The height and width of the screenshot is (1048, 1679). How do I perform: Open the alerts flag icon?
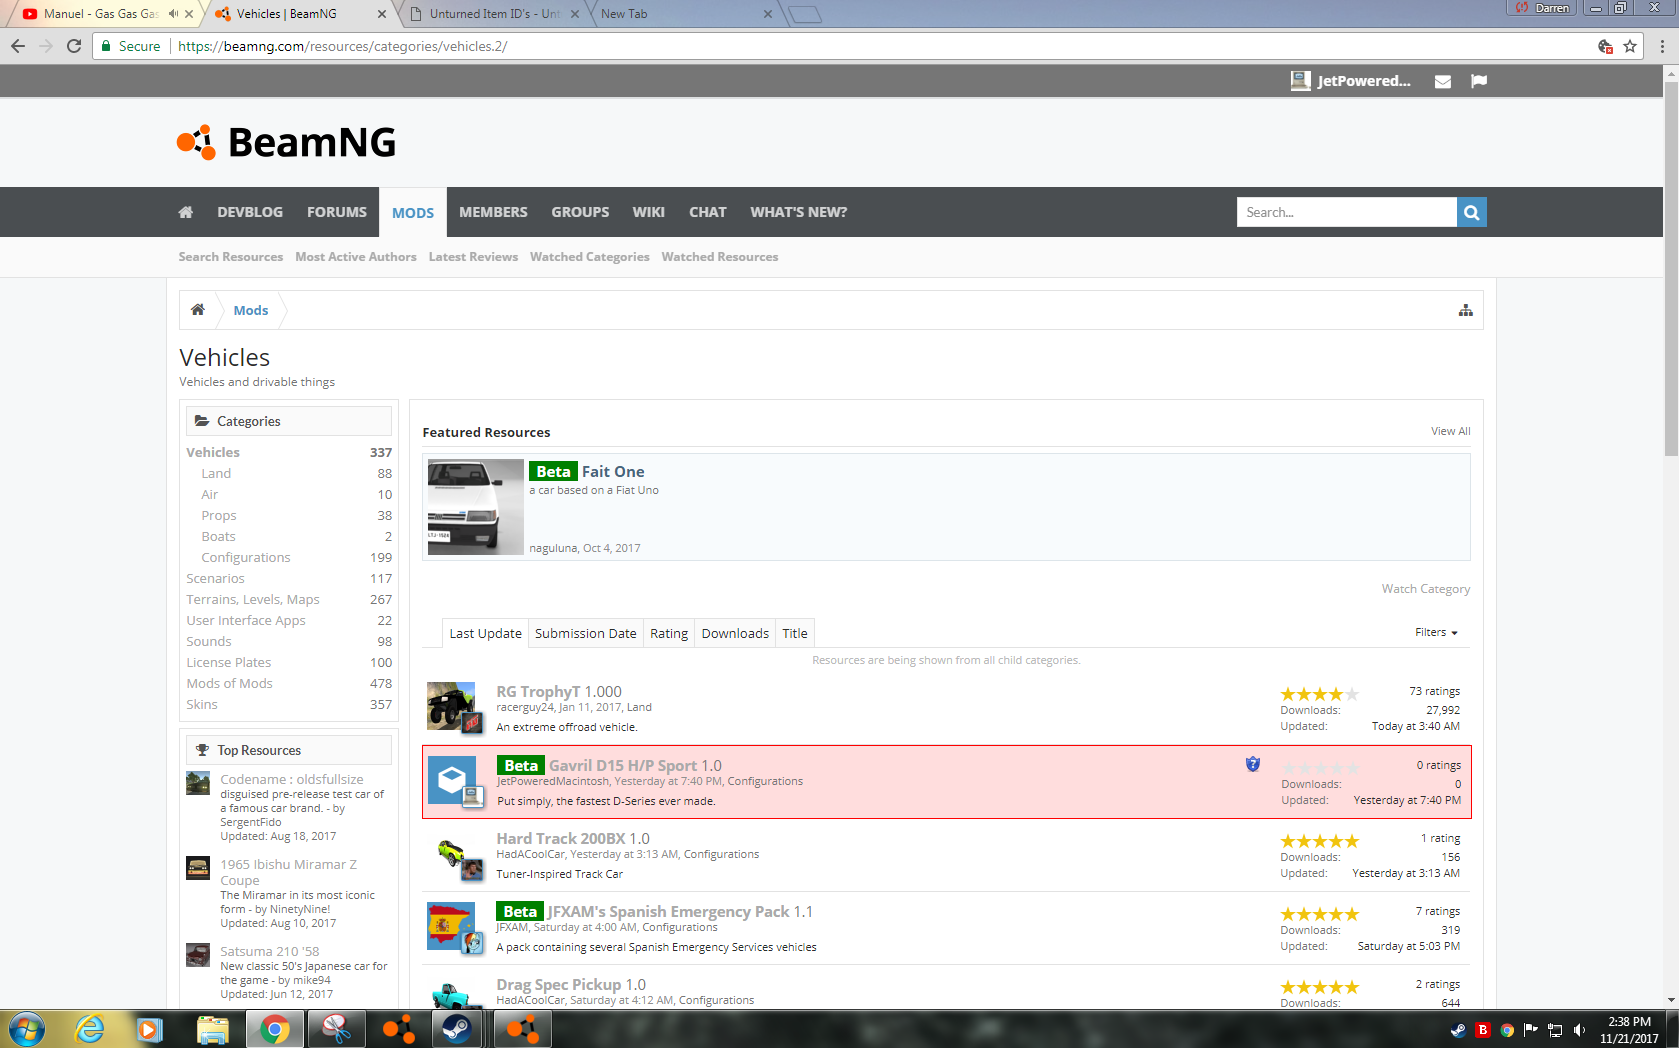click(1479, 81)
